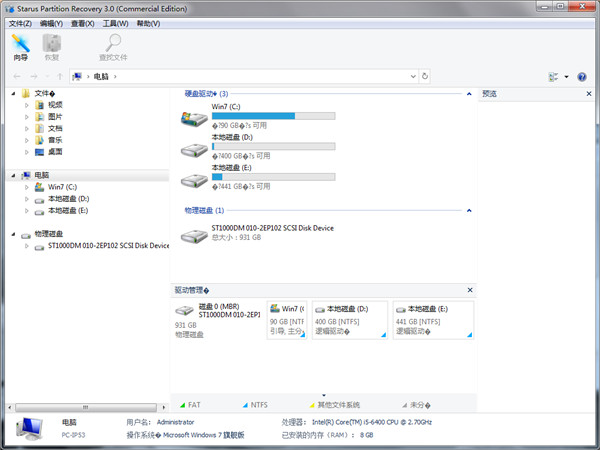Expand the 视频 tree node

[x=26, y=105]
